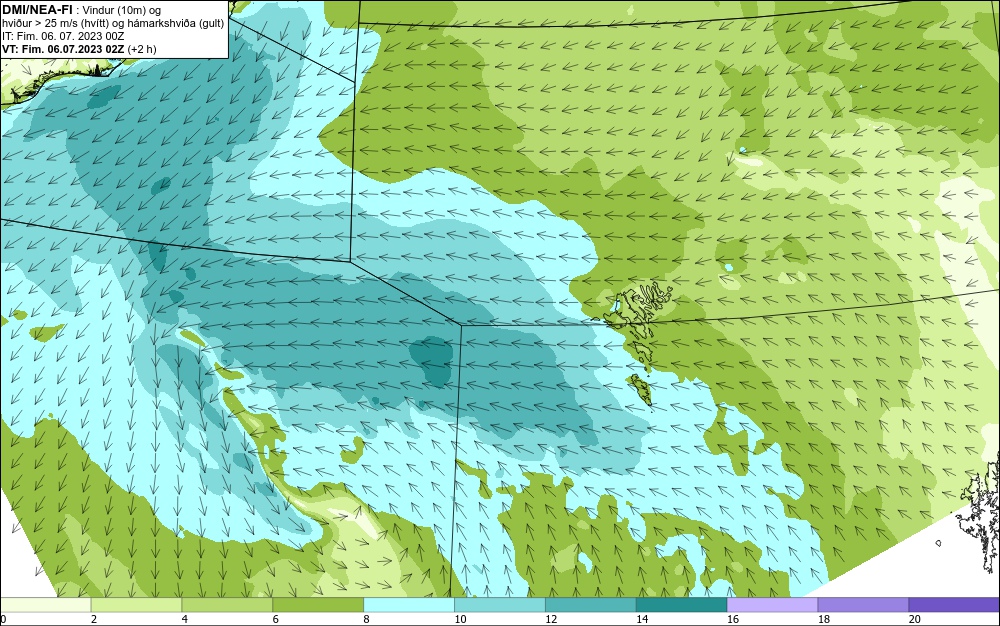The height and width of the screenshot is (626, 1000).
Task: Click the 12–14 m/s teal legend swatch
Action: pyautogui.click(x=591, y=604)
